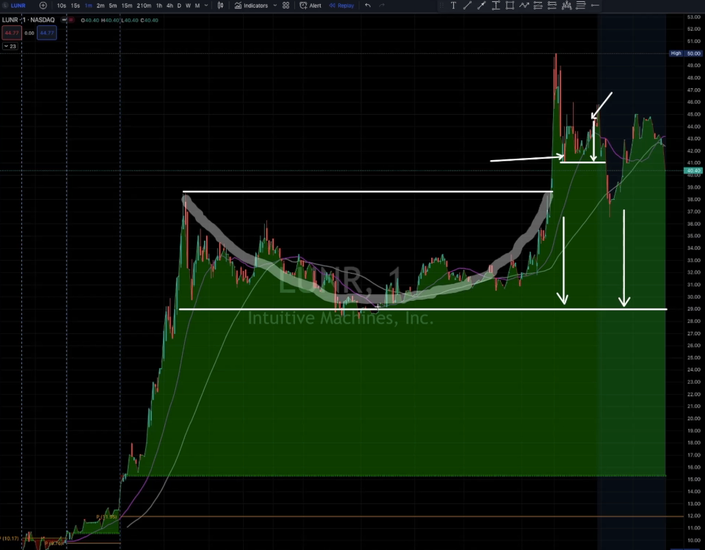This screenshot has width=705, height=550.
Task: Select the Fib Retracement lines tool
Action: 580,5
